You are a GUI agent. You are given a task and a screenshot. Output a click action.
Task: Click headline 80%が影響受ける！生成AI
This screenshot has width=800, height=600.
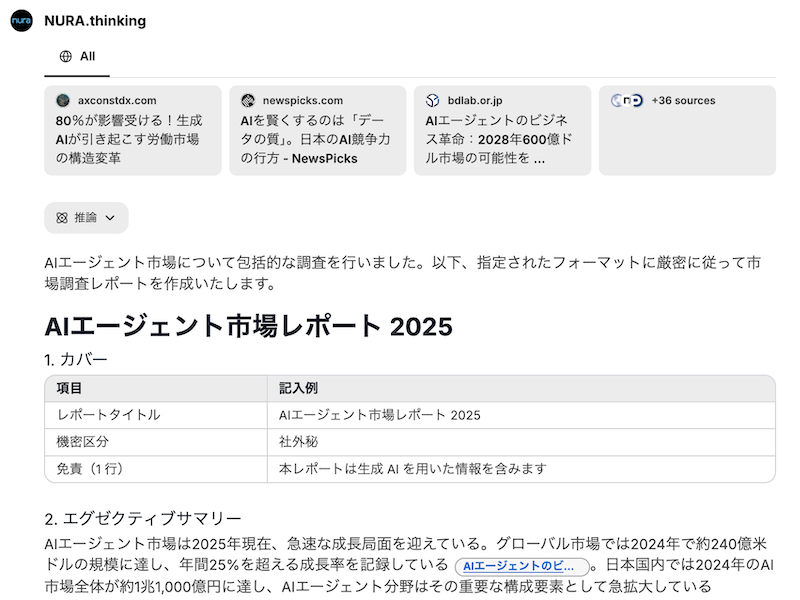click(129, 139)
